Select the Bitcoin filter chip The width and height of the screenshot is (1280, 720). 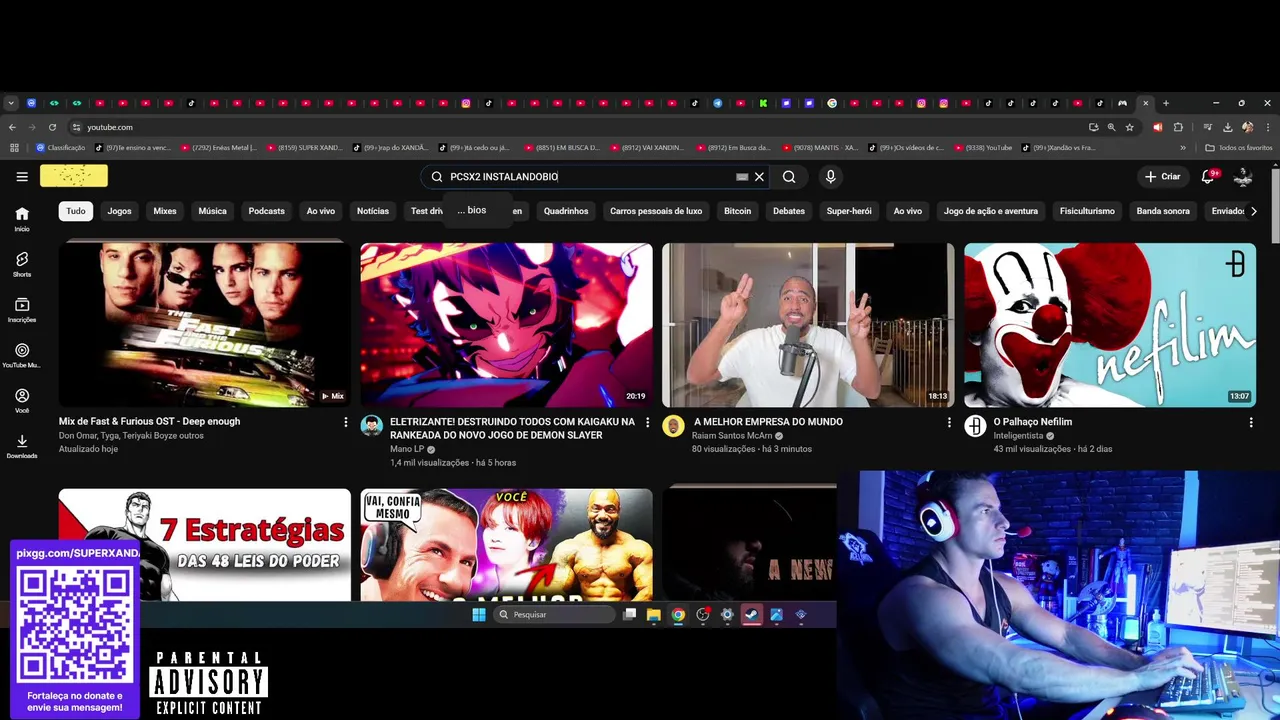coord(737,211)
